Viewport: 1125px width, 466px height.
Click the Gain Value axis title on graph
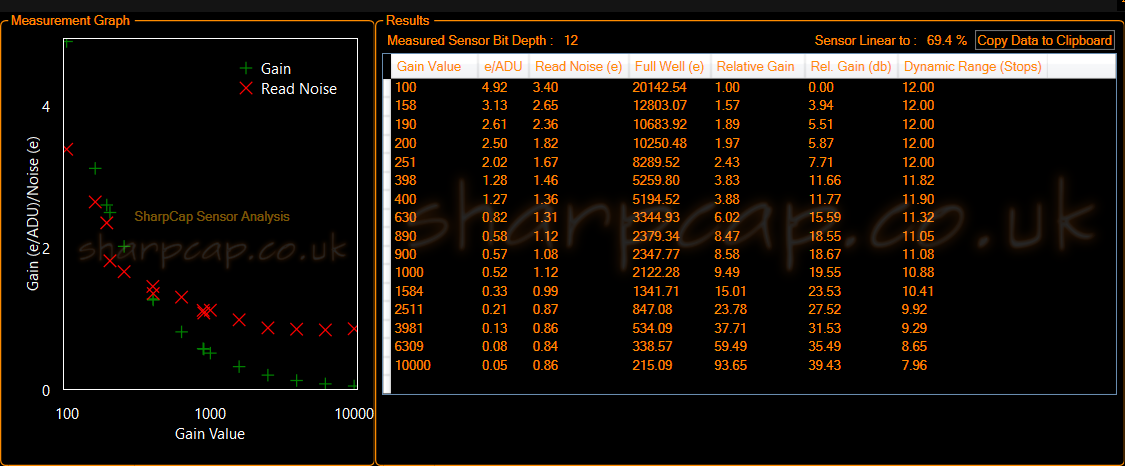(x=210, y=434)
